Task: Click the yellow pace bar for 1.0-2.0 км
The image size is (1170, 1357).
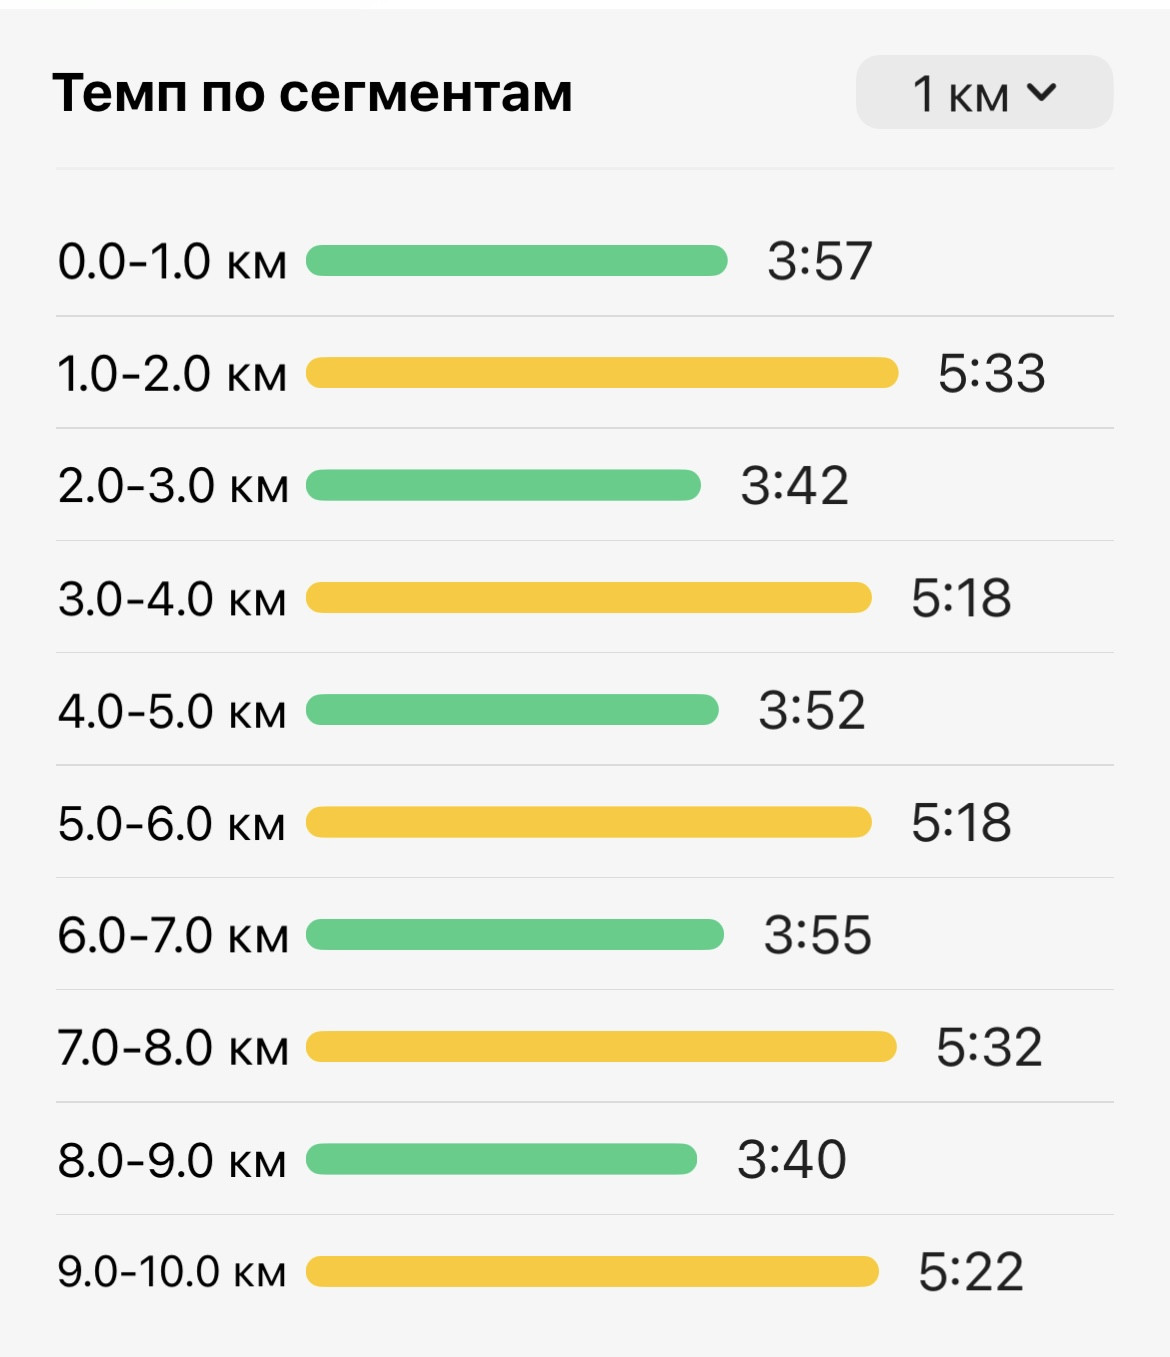Action: click(x=602, y=373)
